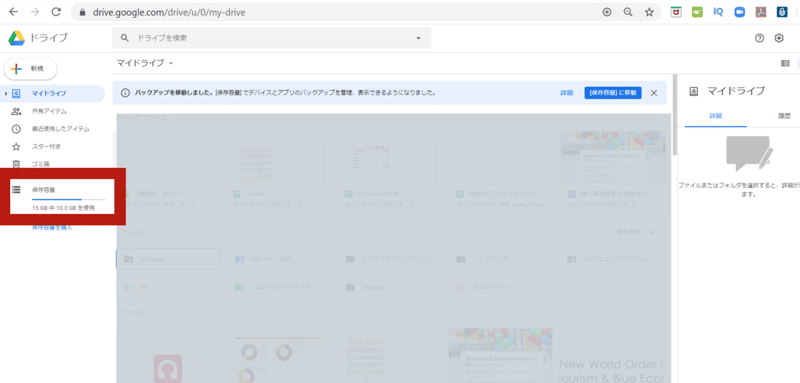Open the green extension icon
Image resolution: width=800 pixels, height=383 pixels.
697,12
